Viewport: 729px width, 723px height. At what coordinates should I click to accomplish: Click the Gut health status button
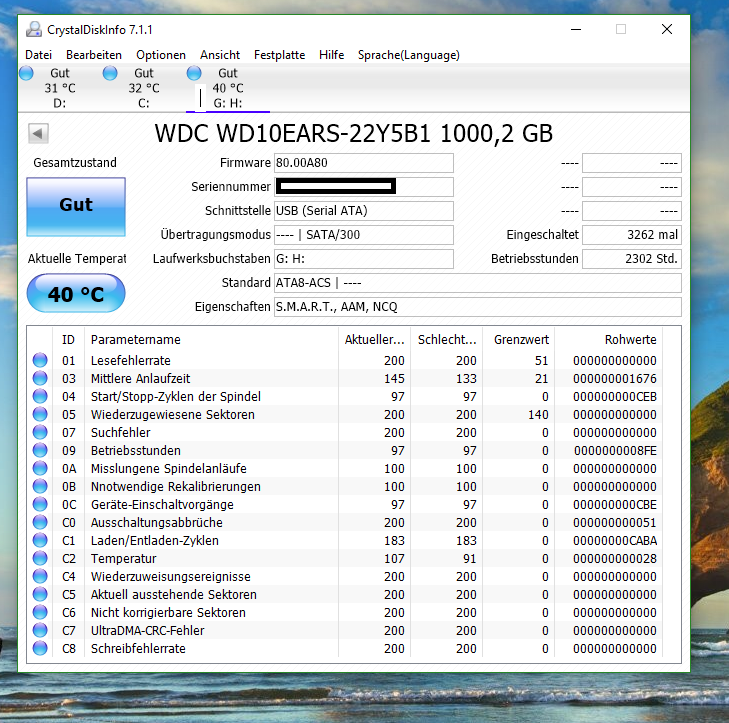76,206
